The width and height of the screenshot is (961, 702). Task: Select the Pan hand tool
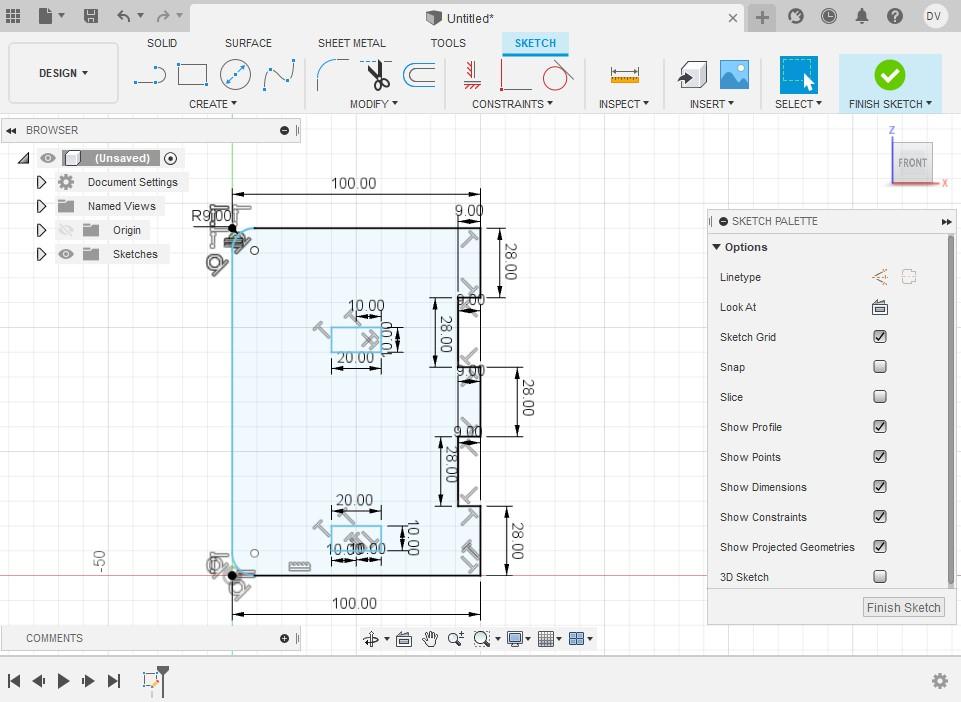click(x=430, y=639)
